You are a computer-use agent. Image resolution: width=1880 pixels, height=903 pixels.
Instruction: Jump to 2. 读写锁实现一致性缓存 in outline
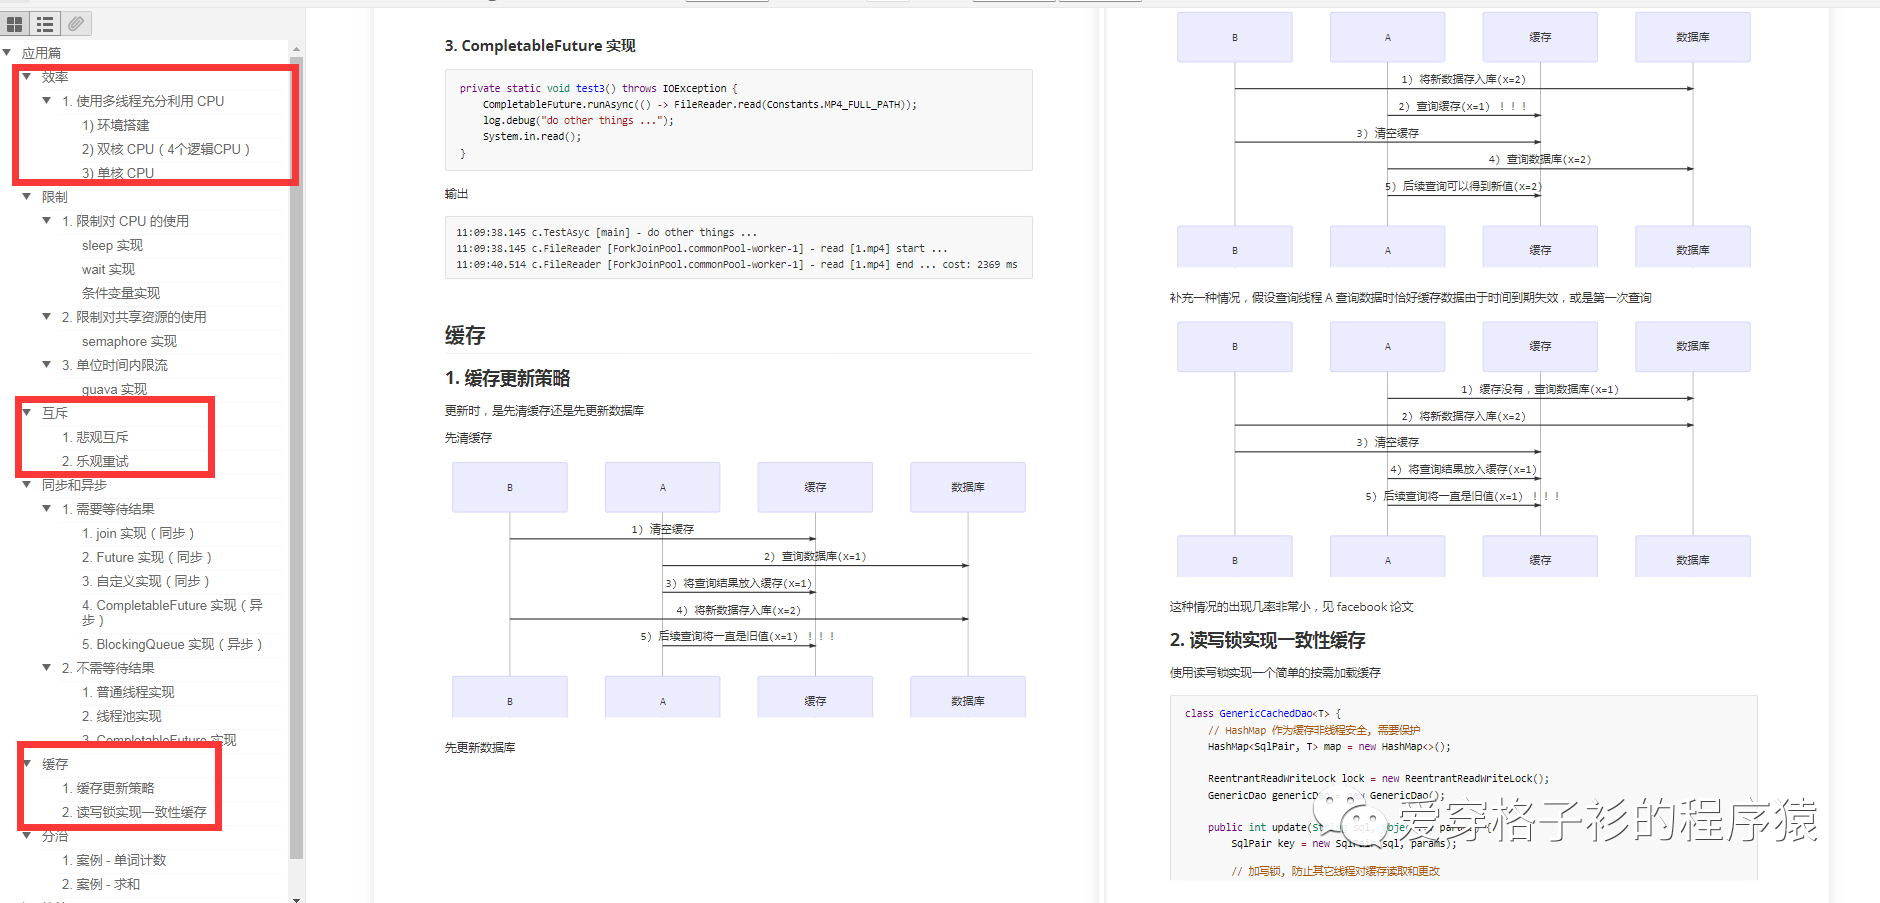point(134,812)
